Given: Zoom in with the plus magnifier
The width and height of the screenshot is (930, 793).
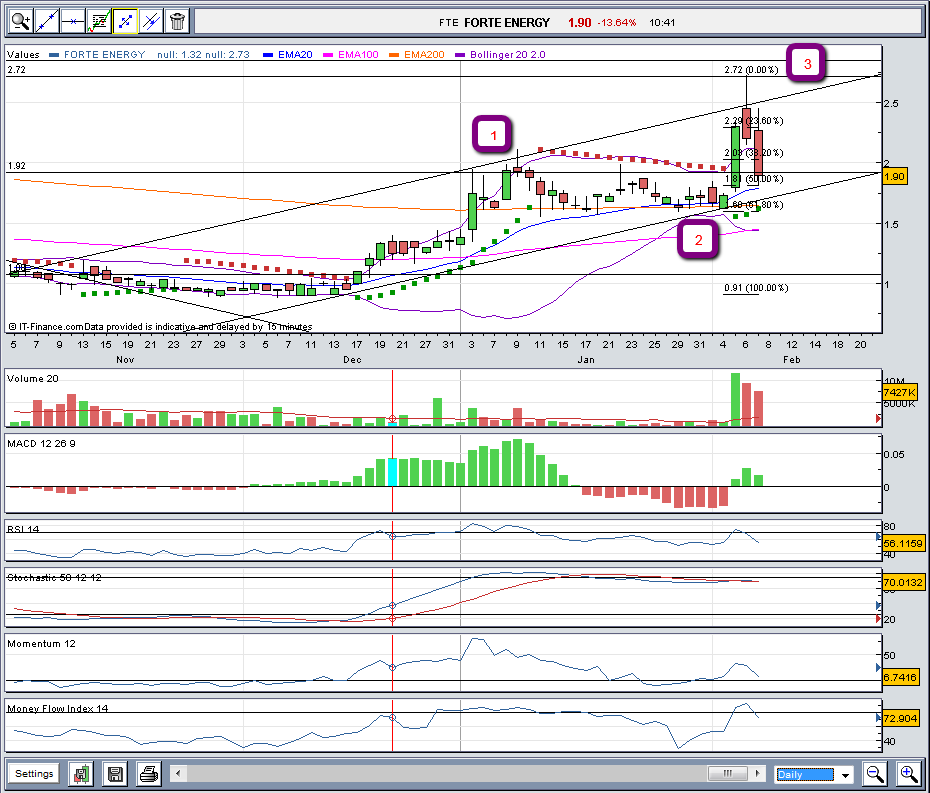Looking at the screenshot, I should [908, 774].
